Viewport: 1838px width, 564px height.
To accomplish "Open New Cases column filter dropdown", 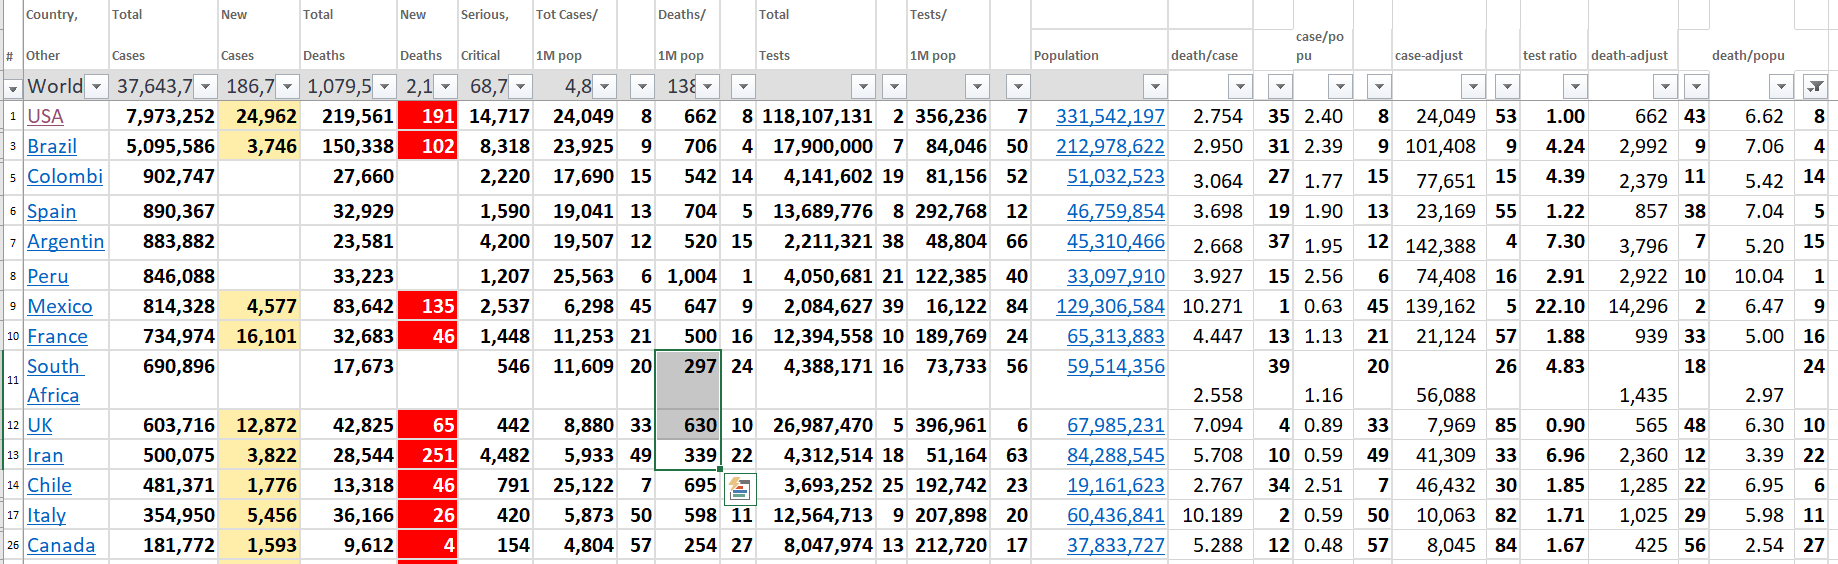I will (x=287, y=87).
